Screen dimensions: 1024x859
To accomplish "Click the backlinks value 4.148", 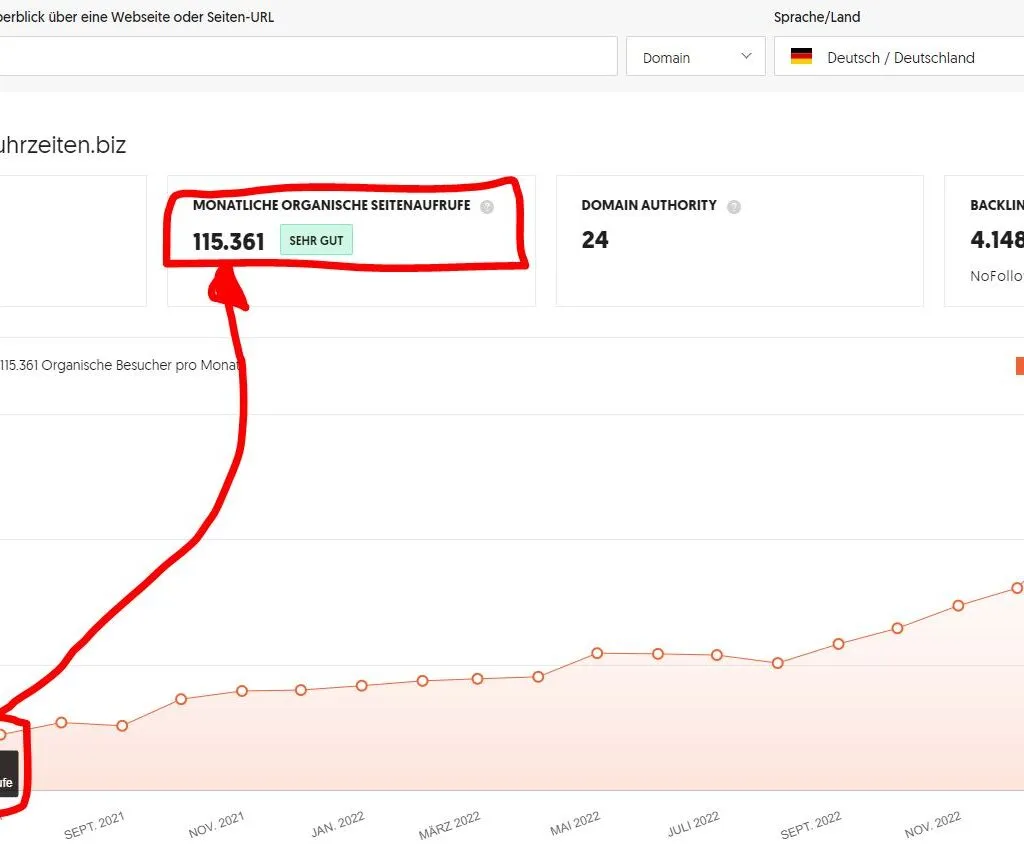I will [997, 240].
